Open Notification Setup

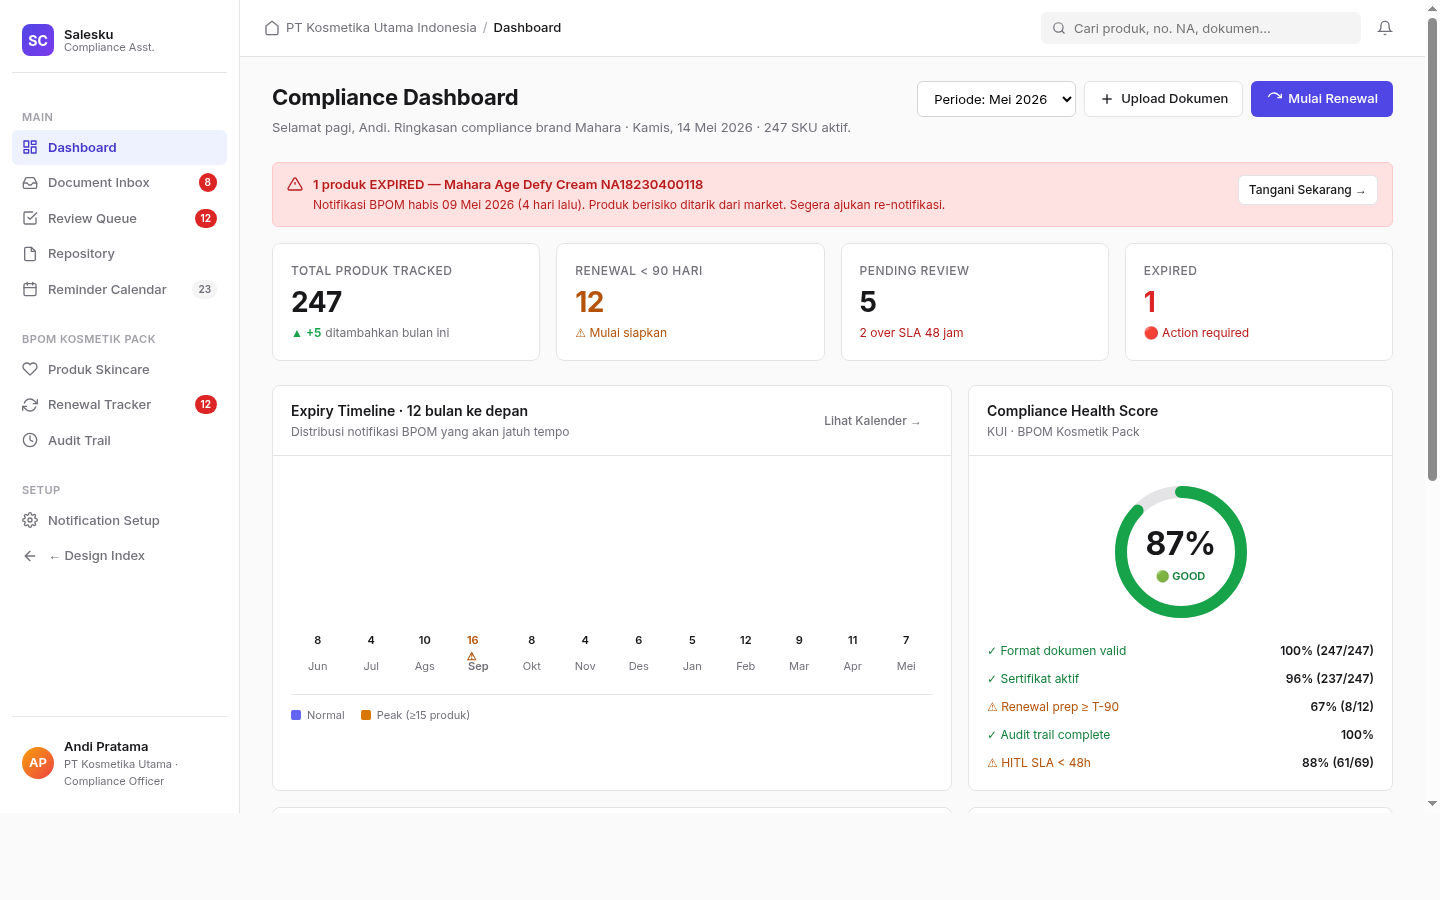pos(119,520)
